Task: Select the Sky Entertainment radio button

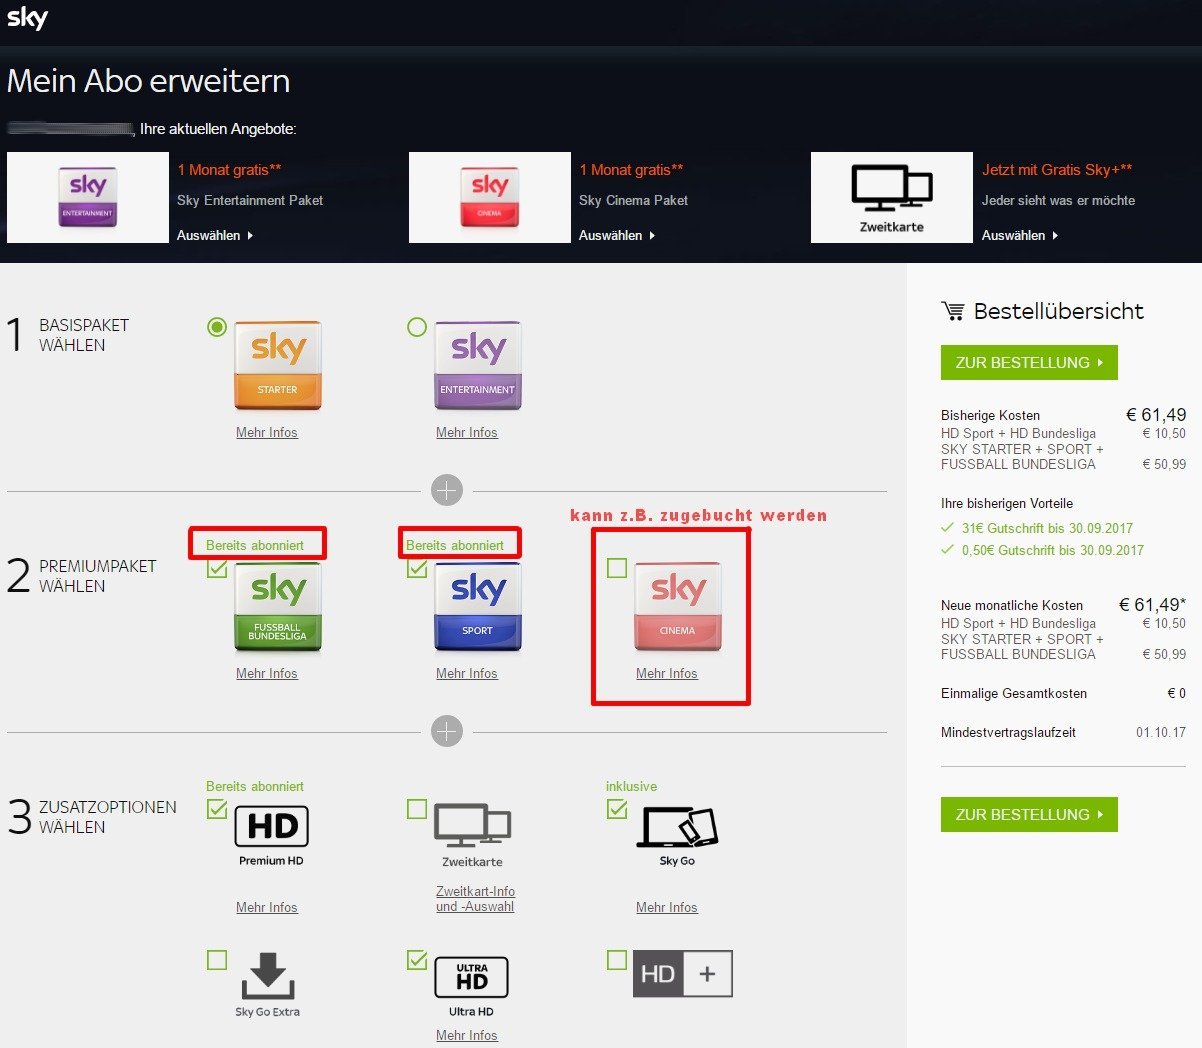Action: pos(417,327)
